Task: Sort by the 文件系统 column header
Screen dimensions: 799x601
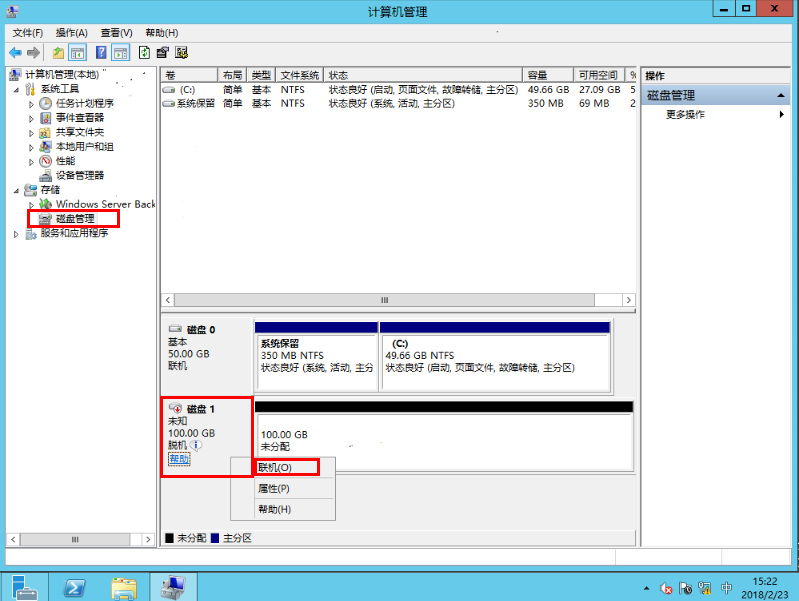Action: (x=300, y=75)
